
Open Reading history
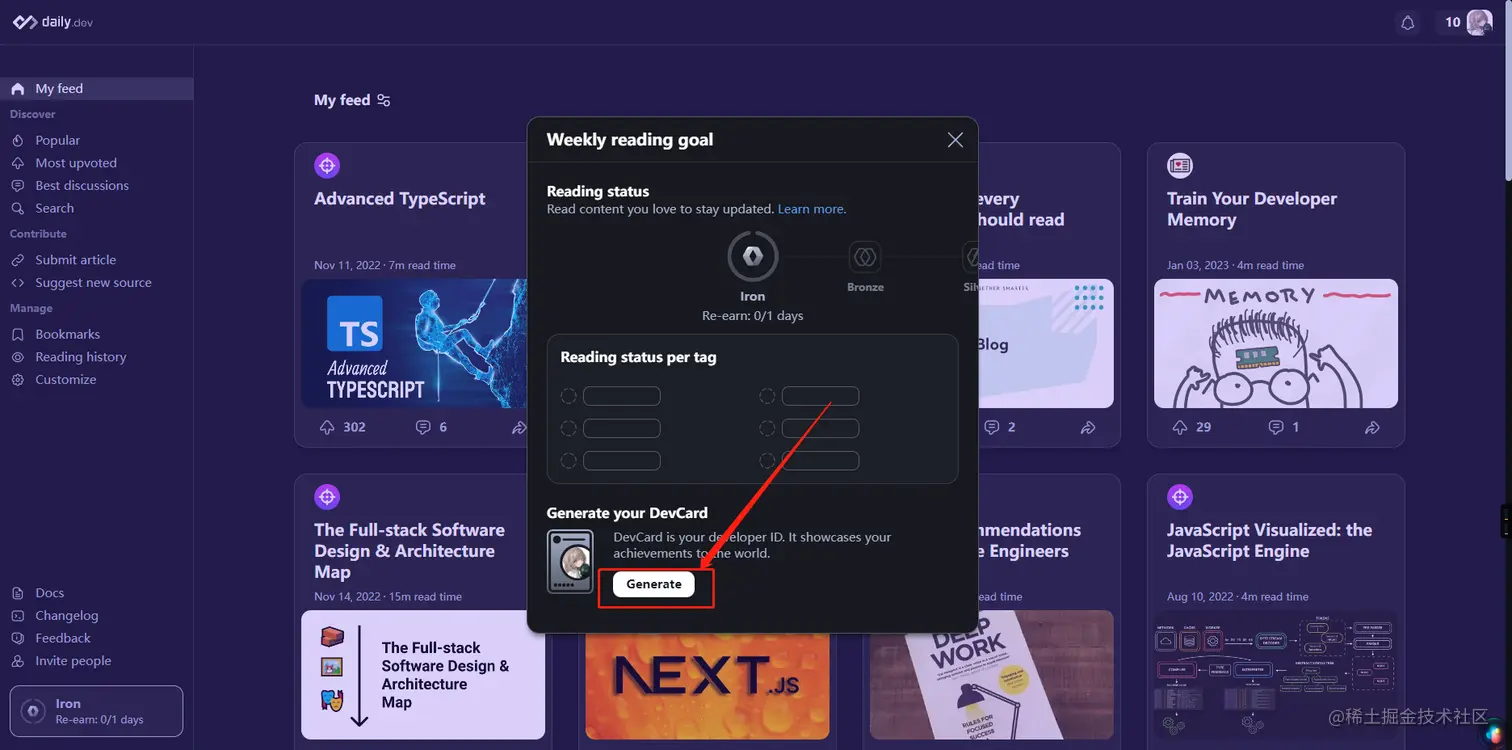pyautogui.click(x=81, y=357)
